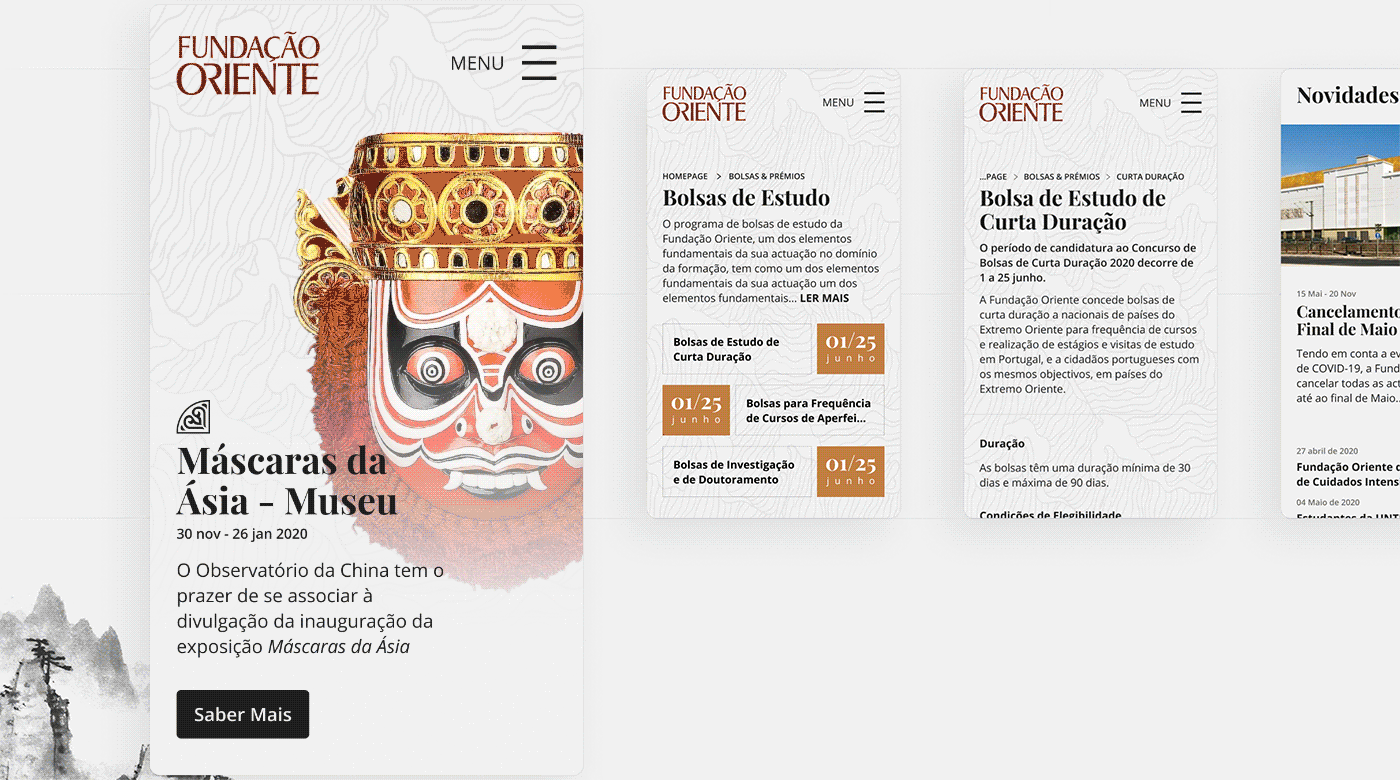Viewport: 1400px width, 780px height.
Task: Click MENU label on the large homepage mockup
Action: (477, 63)
